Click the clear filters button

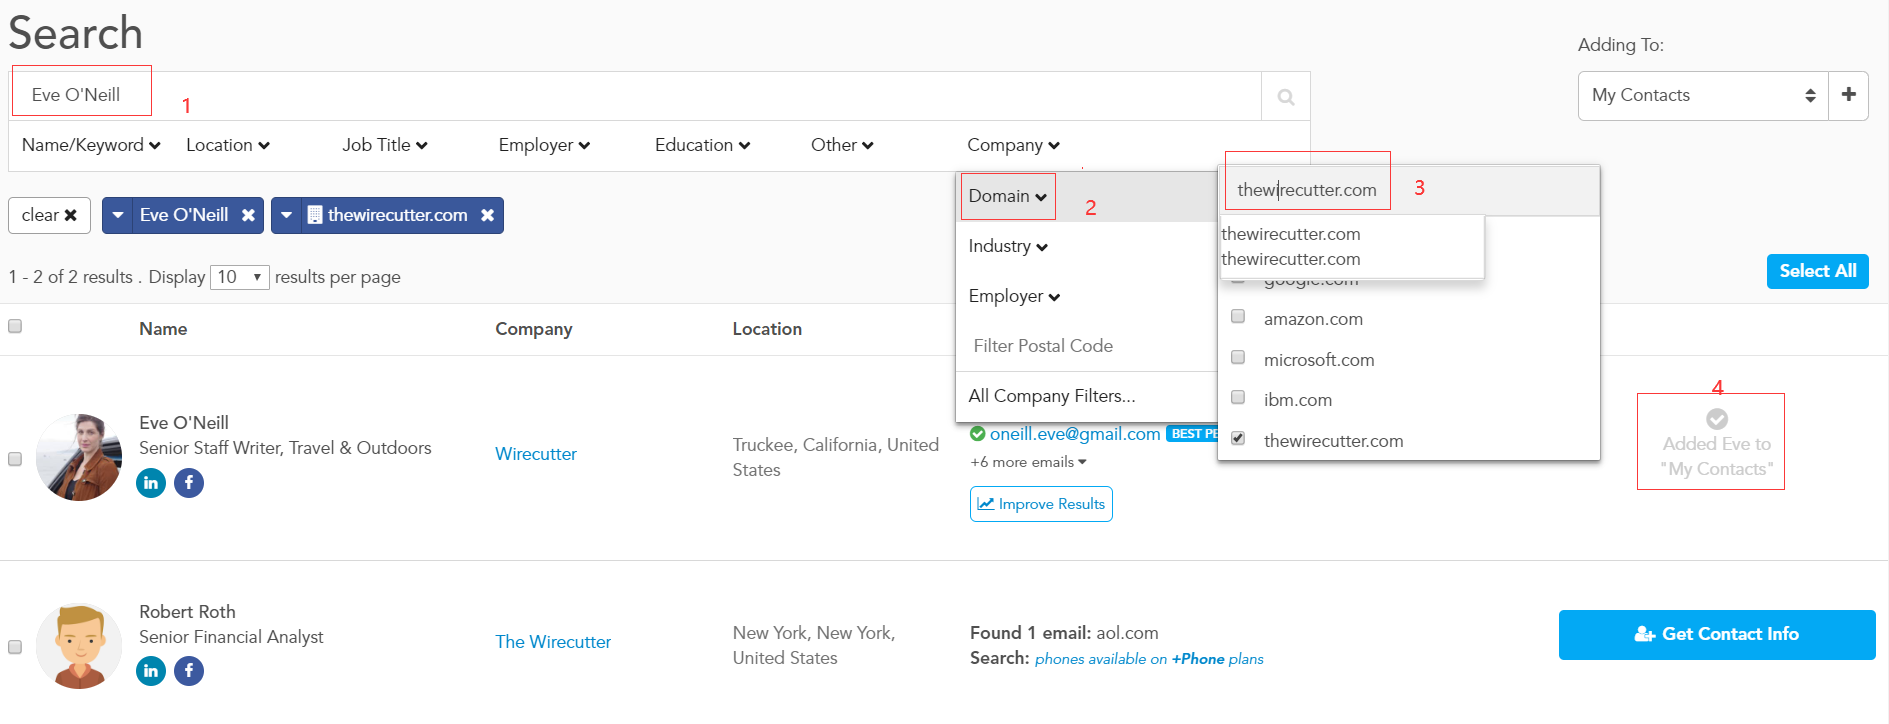pyautogui.click(x=49, y=215)
